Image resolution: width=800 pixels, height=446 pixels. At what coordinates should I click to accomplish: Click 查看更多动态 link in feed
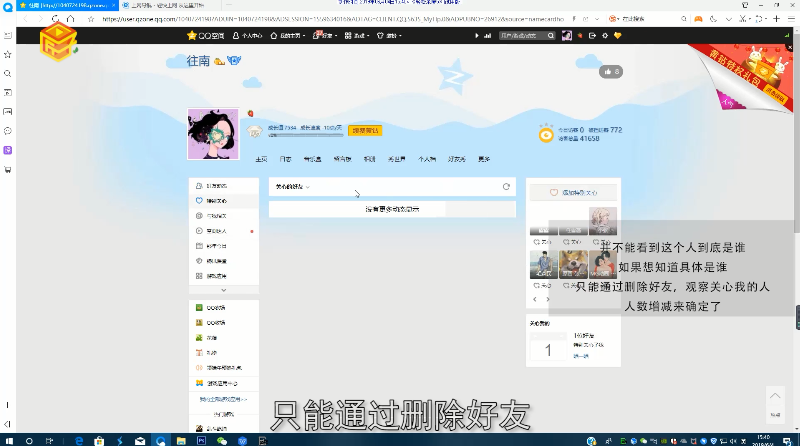click(392, 209)
